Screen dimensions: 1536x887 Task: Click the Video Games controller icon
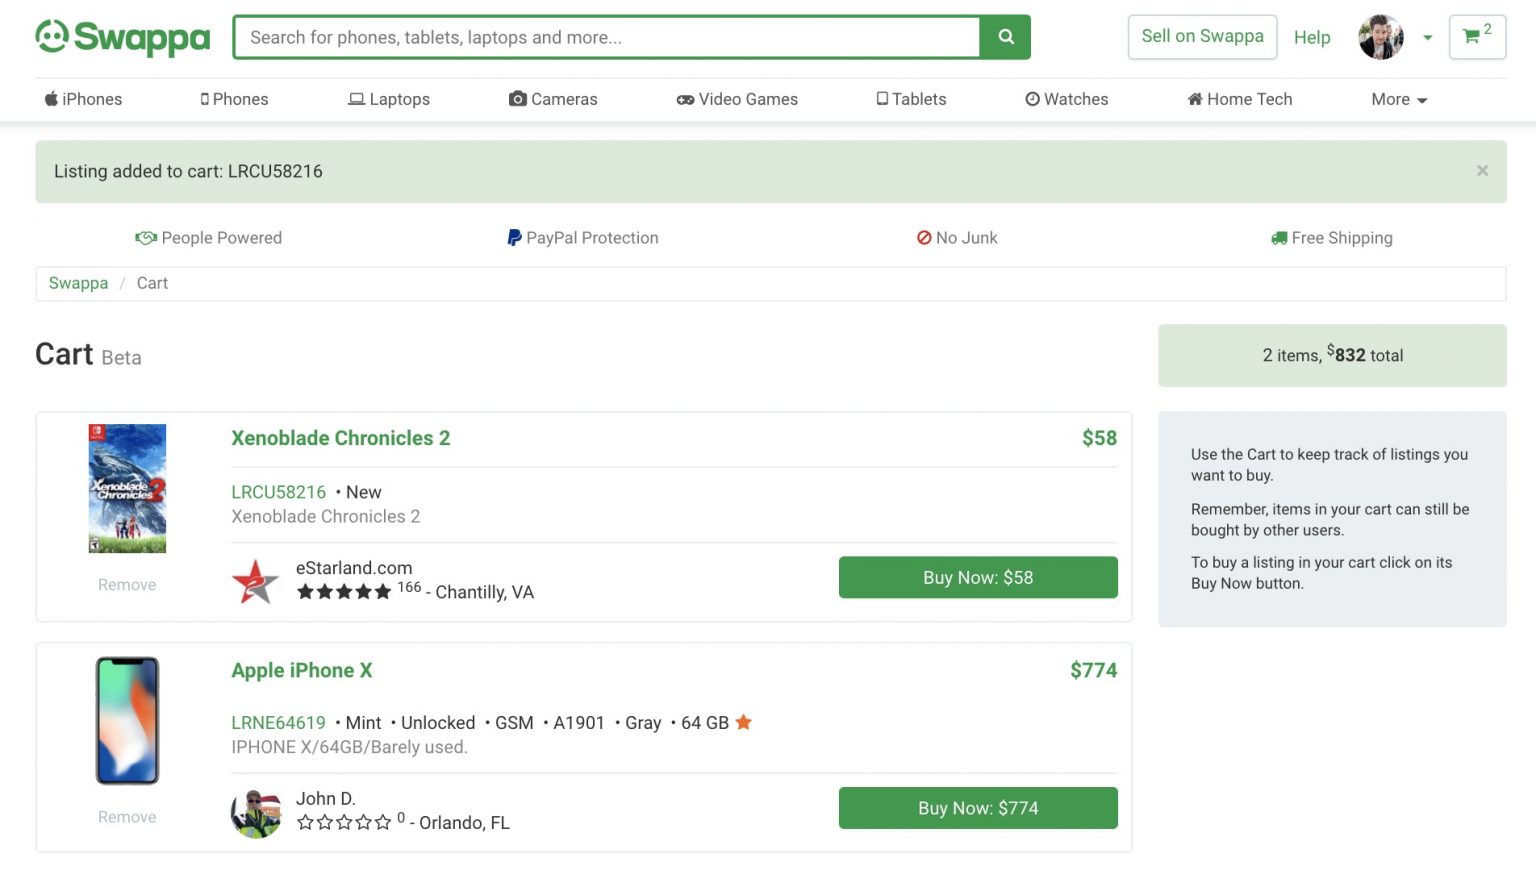coord(686,99)
